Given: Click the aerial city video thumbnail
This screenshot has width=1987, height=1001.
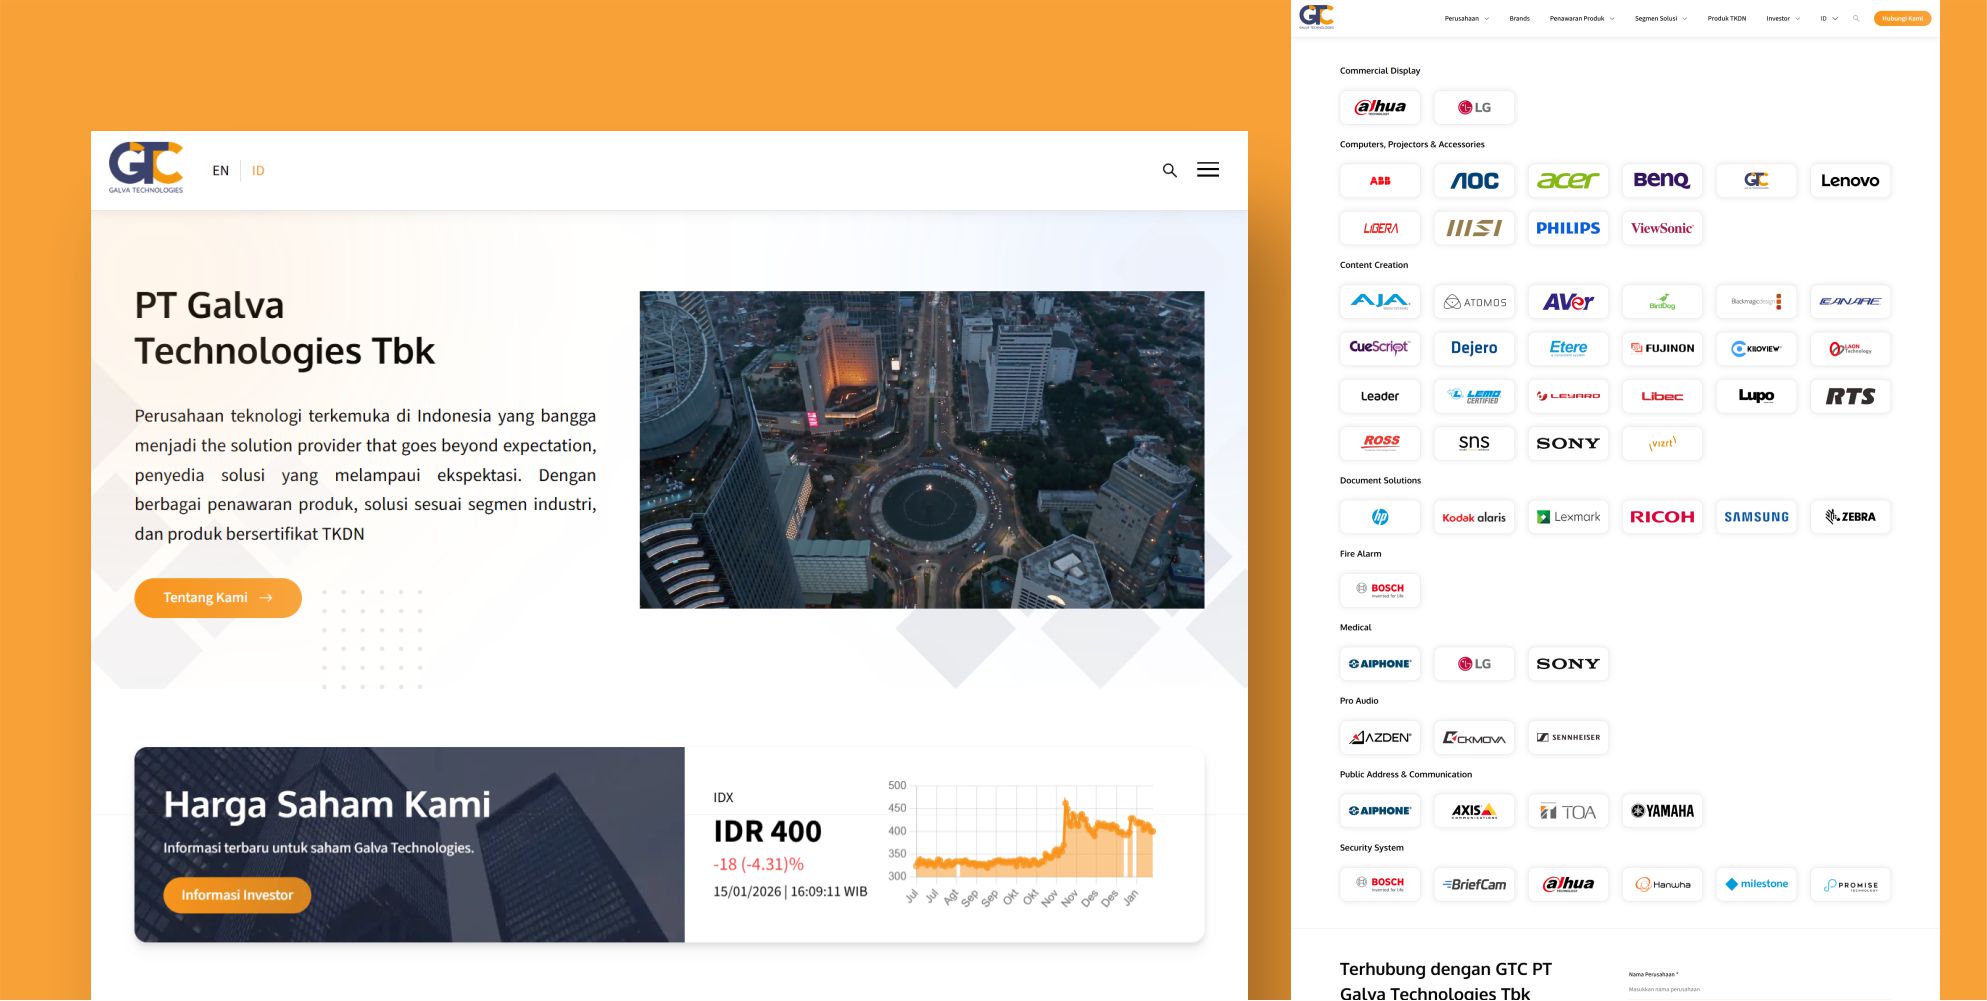Looking at the screenshot, I should (x=921, y=450).
